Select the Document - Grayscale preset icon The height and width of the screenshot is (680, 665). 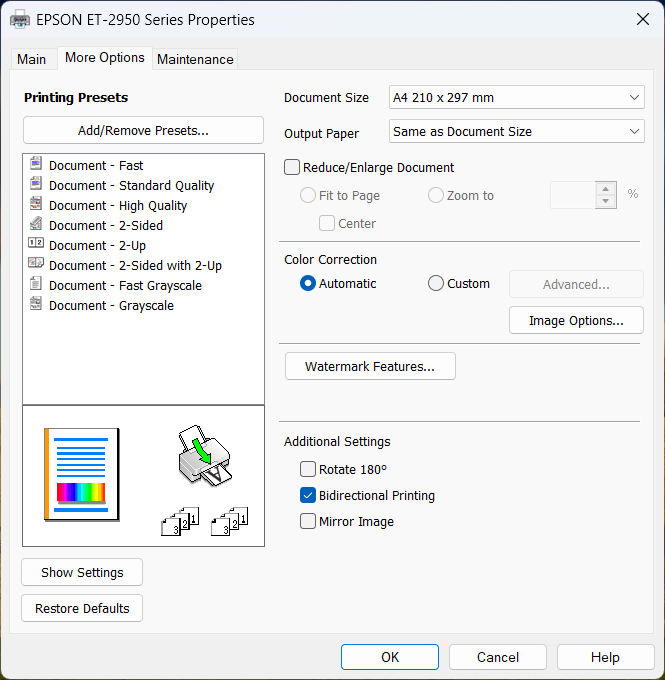[x=36, y=305]
